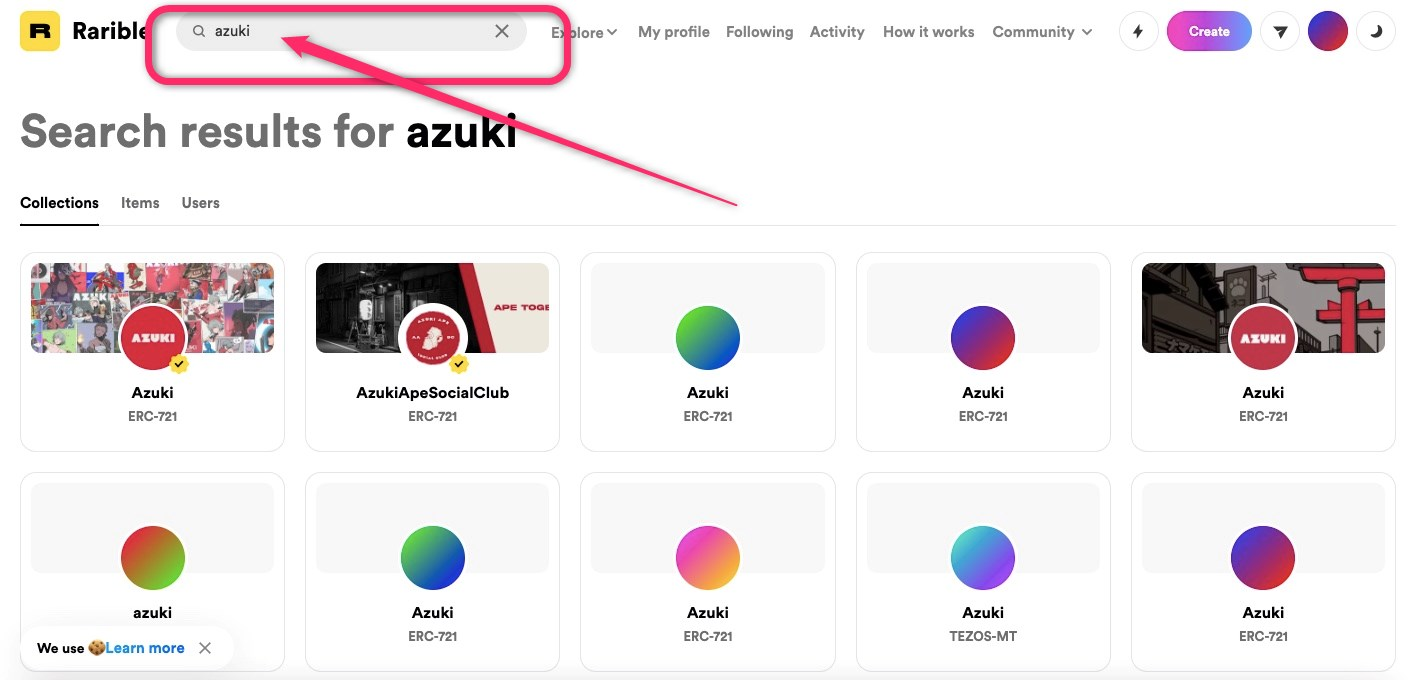Click the lightning bolt icon
Image resolution: width=1416 pixels, height=680 pixels.
pyautogui.click(x=1138, y=32)
